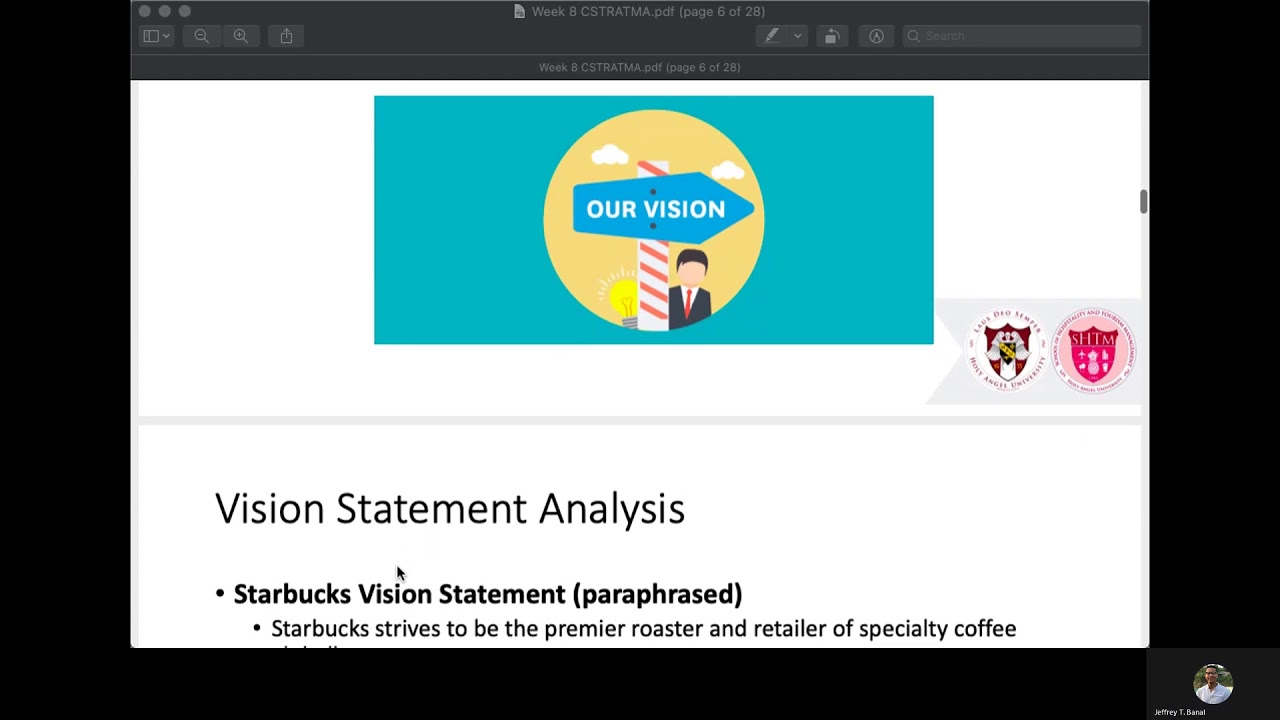Show the Markup toolbar
1280x720 pixels.
coord(877,36)
